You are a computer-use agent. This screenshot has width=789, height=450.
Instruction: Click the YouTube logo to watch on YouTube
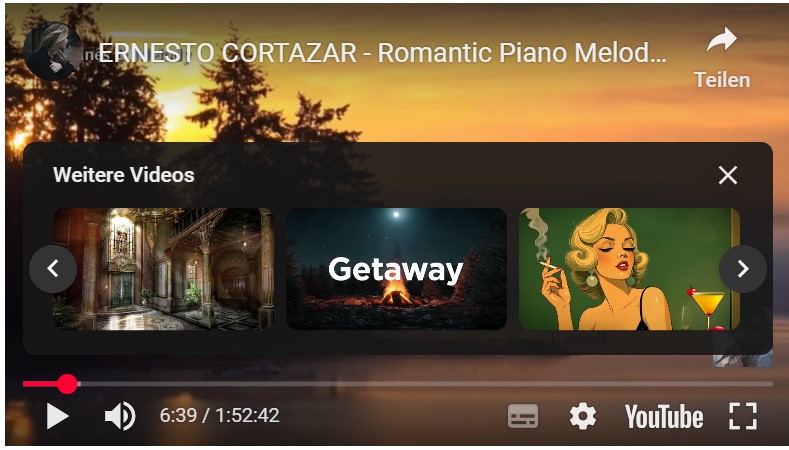664,417
